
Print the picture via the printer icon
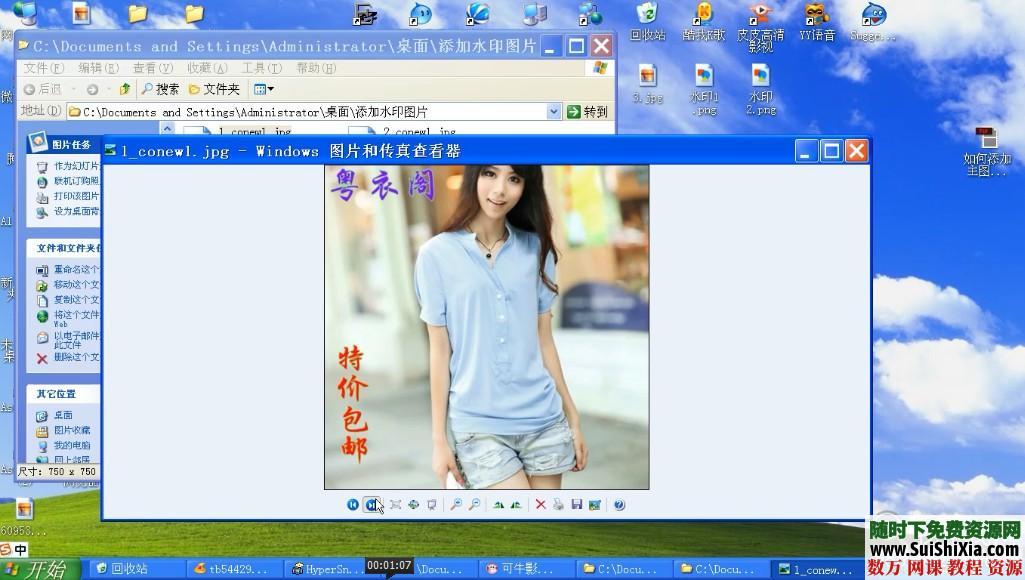point(556,505)
